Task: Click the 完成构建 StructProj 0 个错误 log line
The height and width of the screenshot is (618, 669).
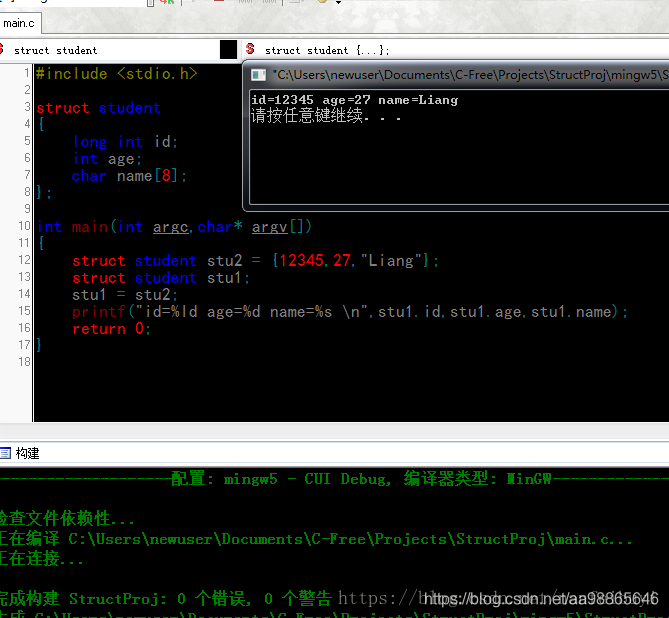Action: point(166,598)
